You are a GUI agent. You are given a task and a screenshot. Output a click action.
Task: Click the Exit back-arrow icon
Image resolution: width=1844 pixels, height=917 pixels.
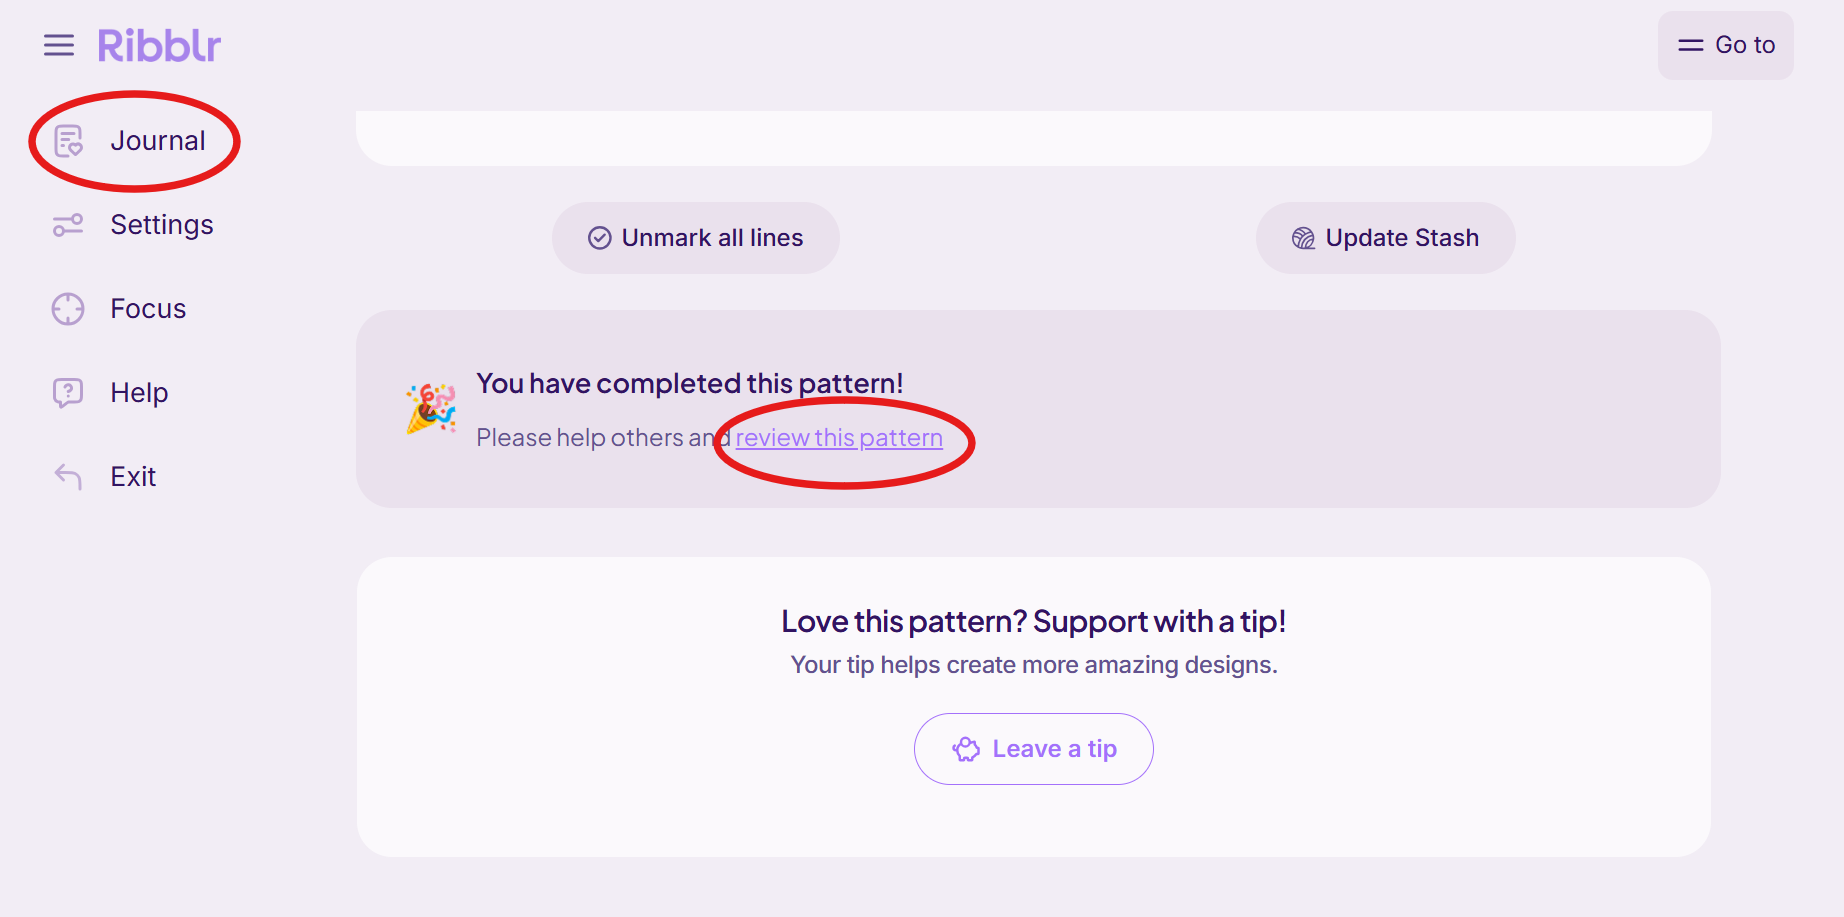point(68,477)
